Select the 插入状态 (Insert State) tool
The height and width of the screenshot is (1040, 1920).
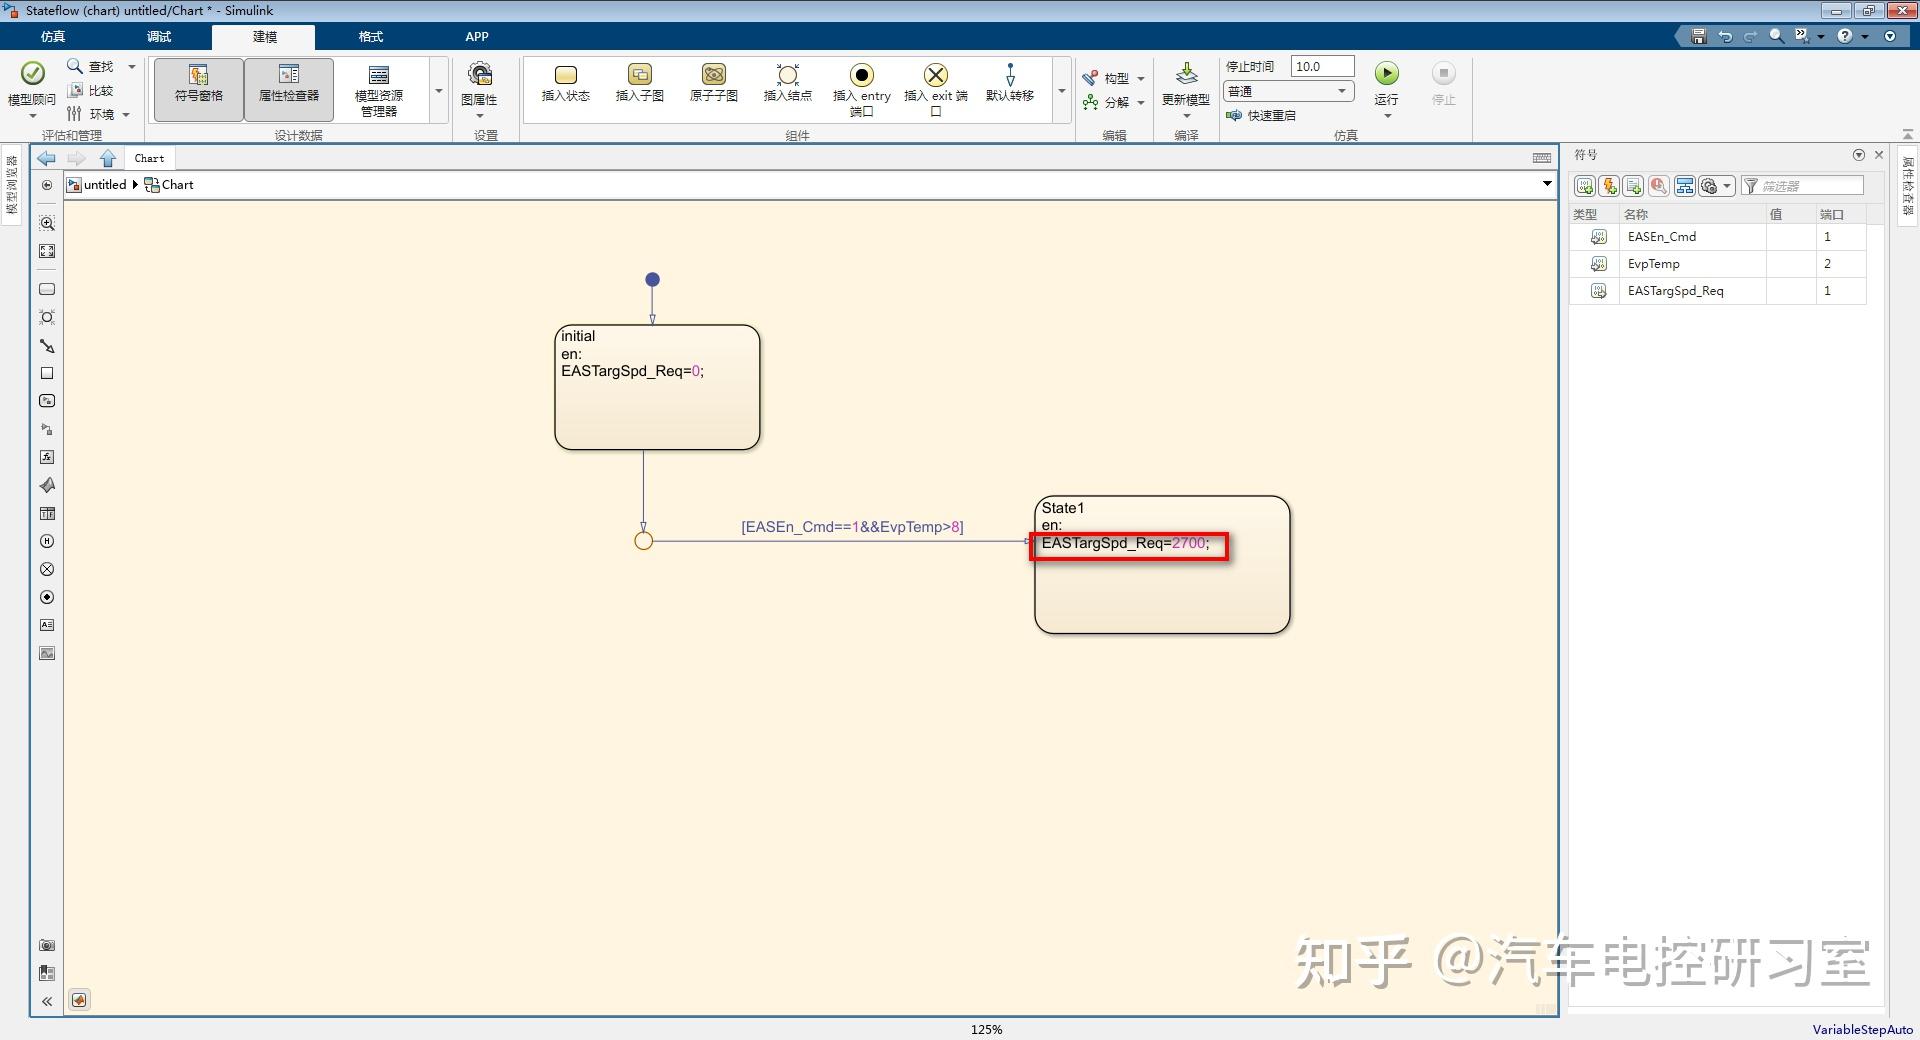click(565, 86)
